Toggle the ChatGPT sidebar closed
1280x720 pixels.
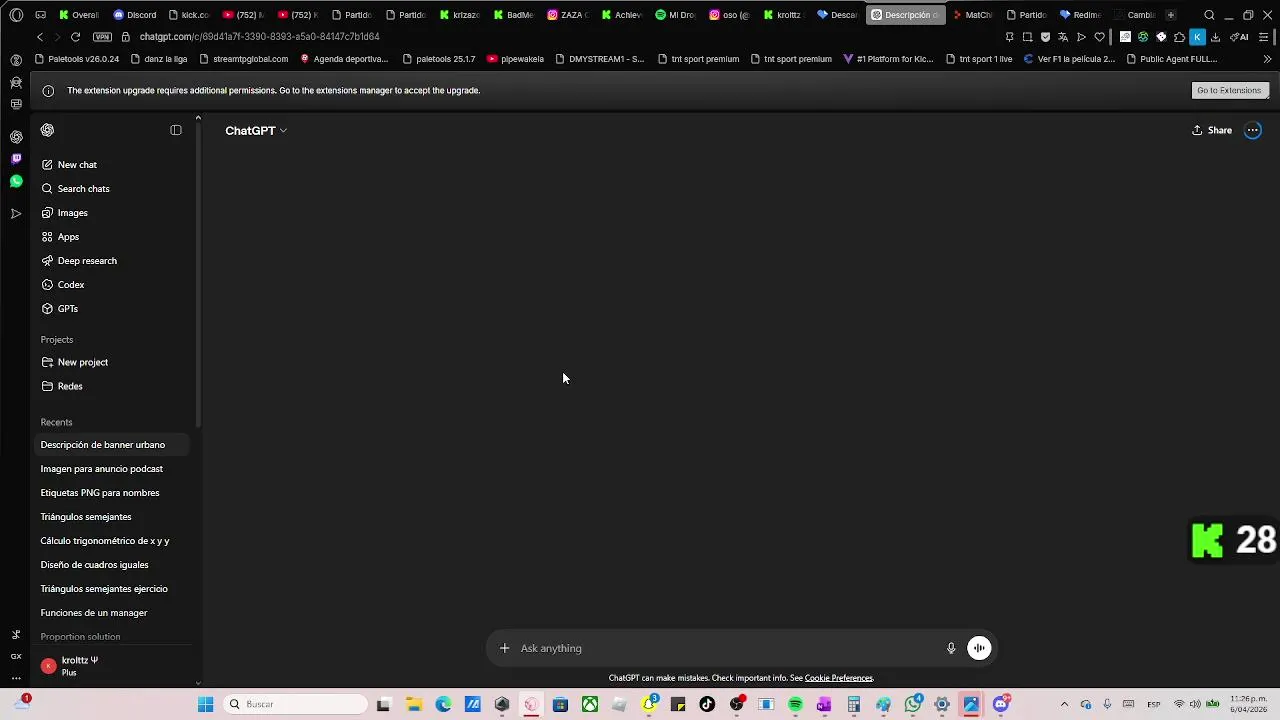176,130
